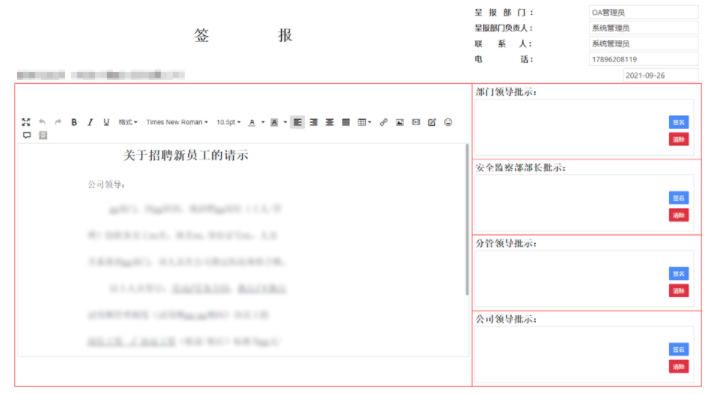
Task: Open the 10.5pt font size dropdown
Action: point(228,122)
